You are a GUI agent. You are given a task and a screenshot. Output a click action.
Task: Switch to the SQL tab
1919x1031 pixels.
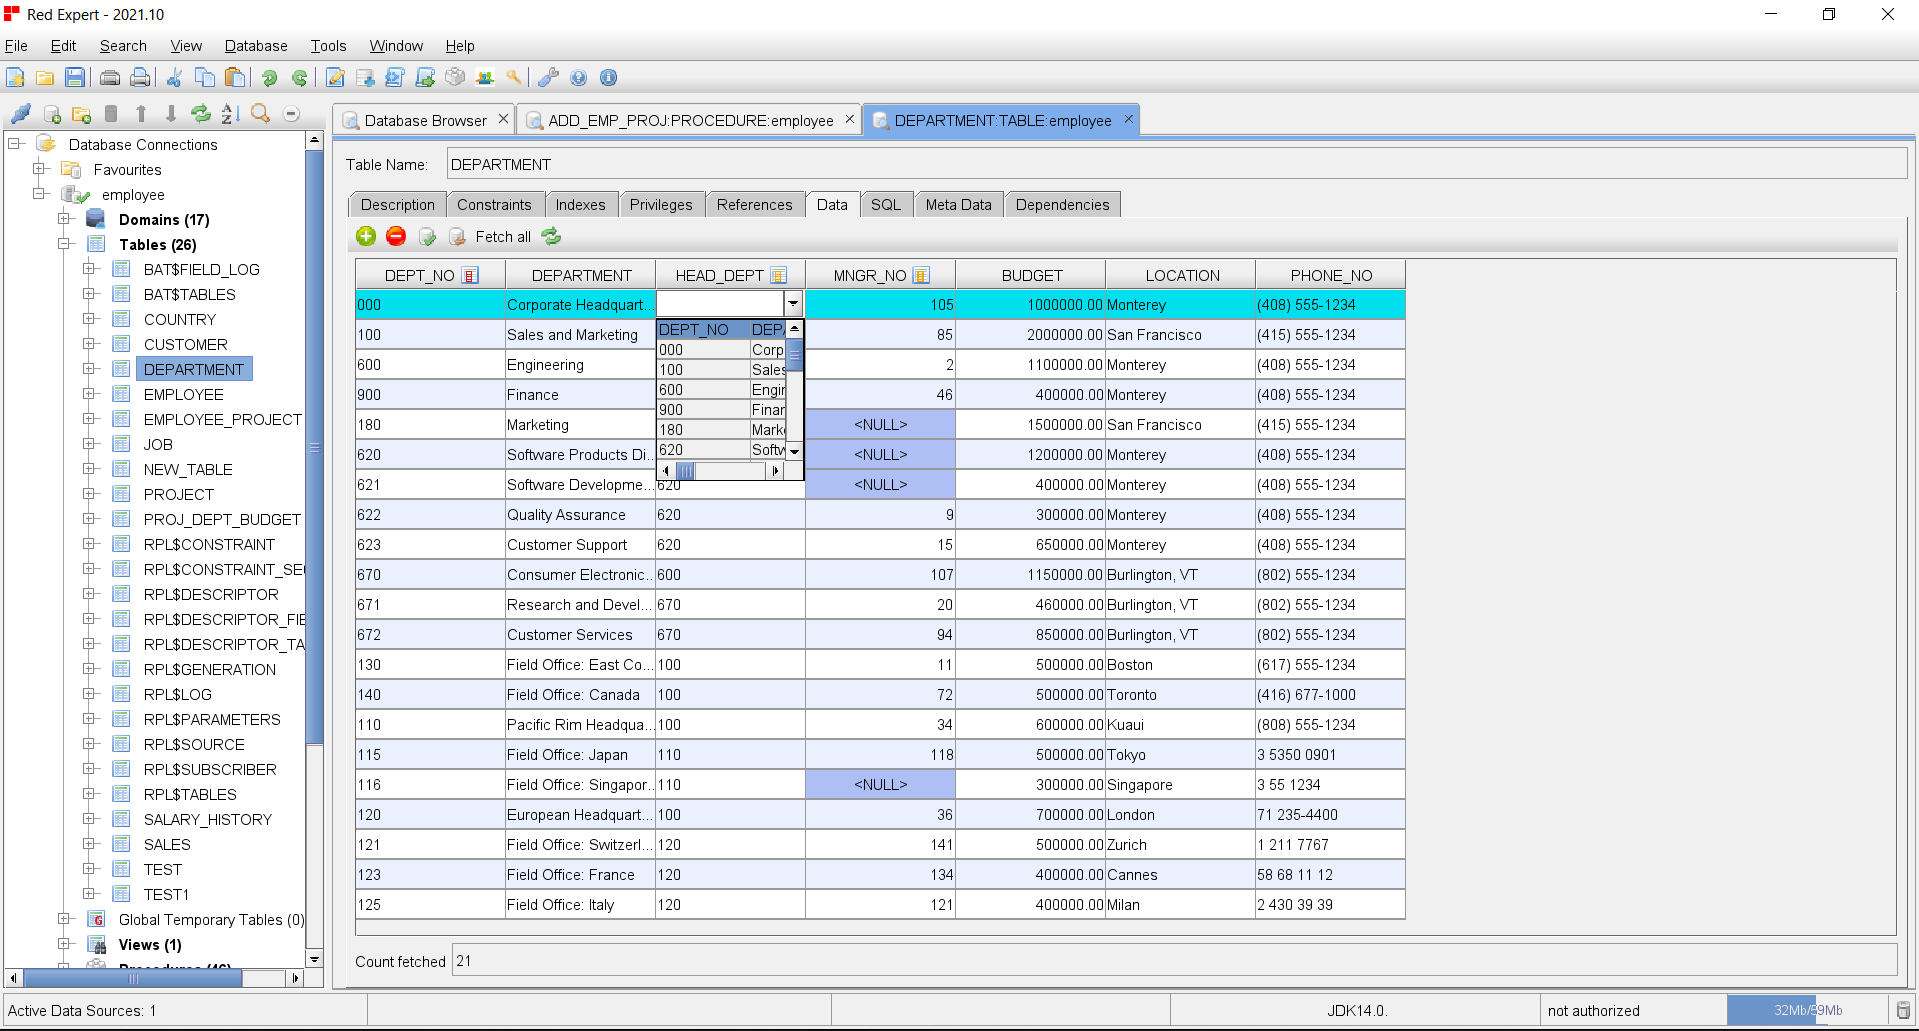[886, 204]
